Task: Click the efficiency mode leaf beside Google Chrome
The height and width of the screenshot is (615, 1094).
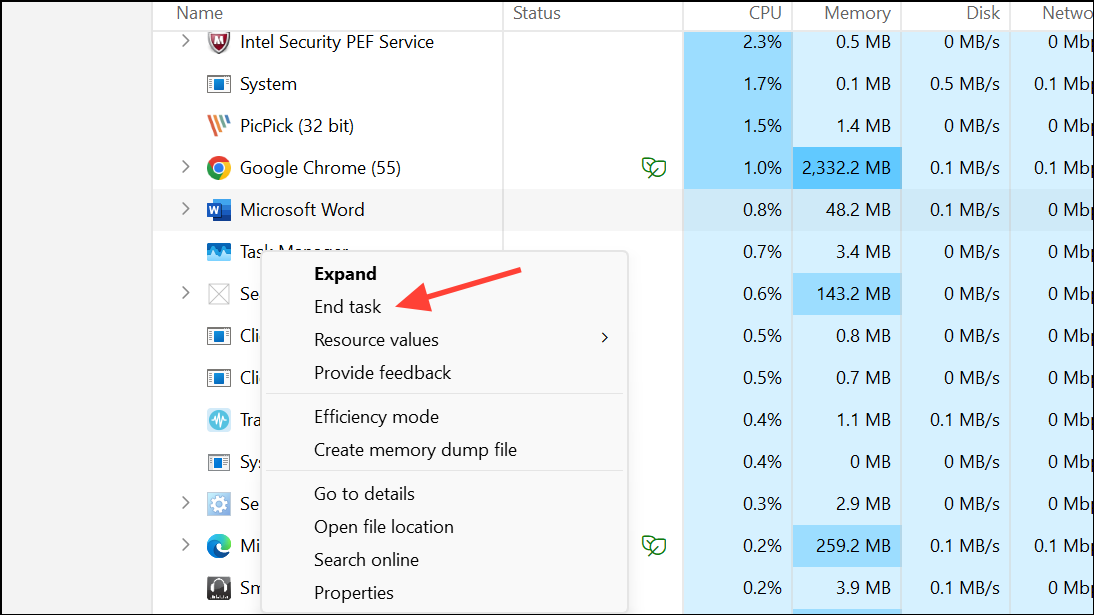Action: [x=654, y=167]
